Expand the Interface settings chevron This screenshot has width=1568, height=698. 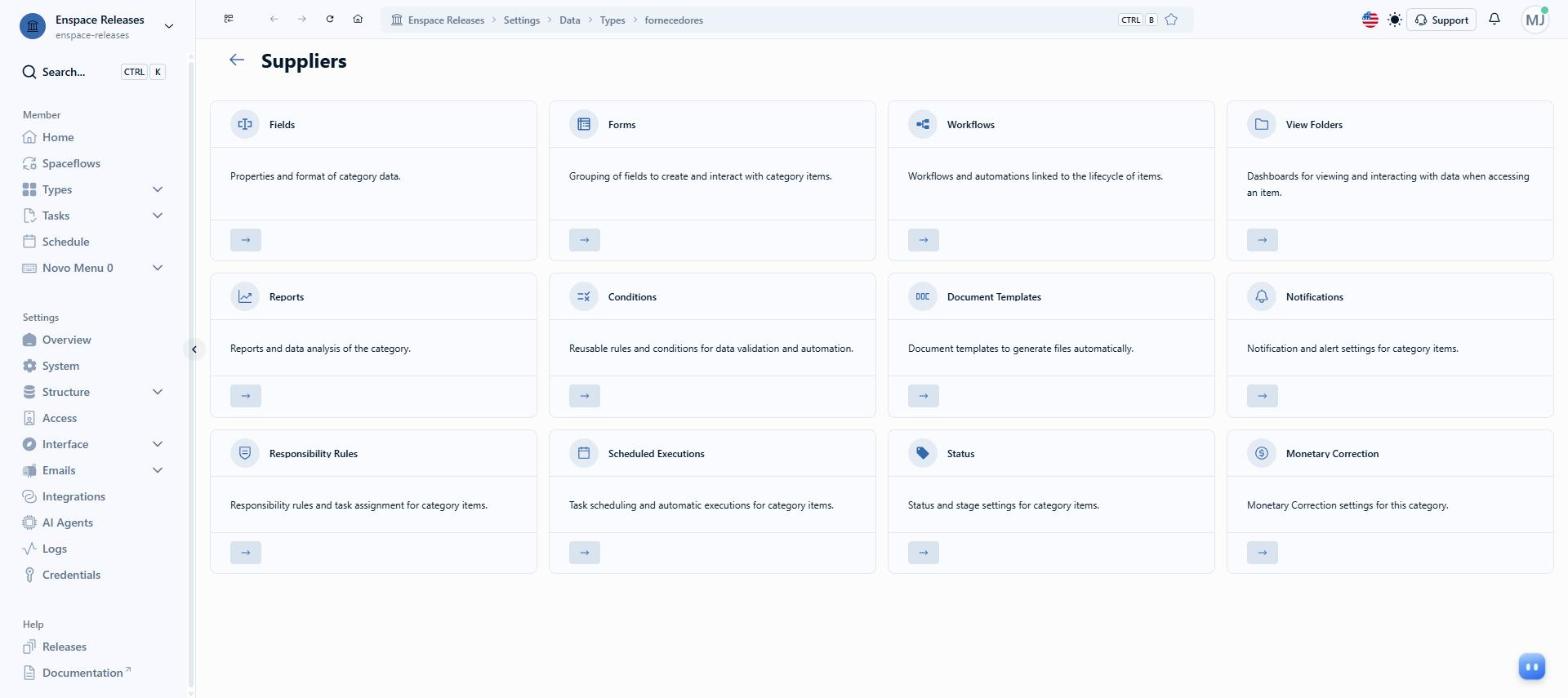[157, 443]
